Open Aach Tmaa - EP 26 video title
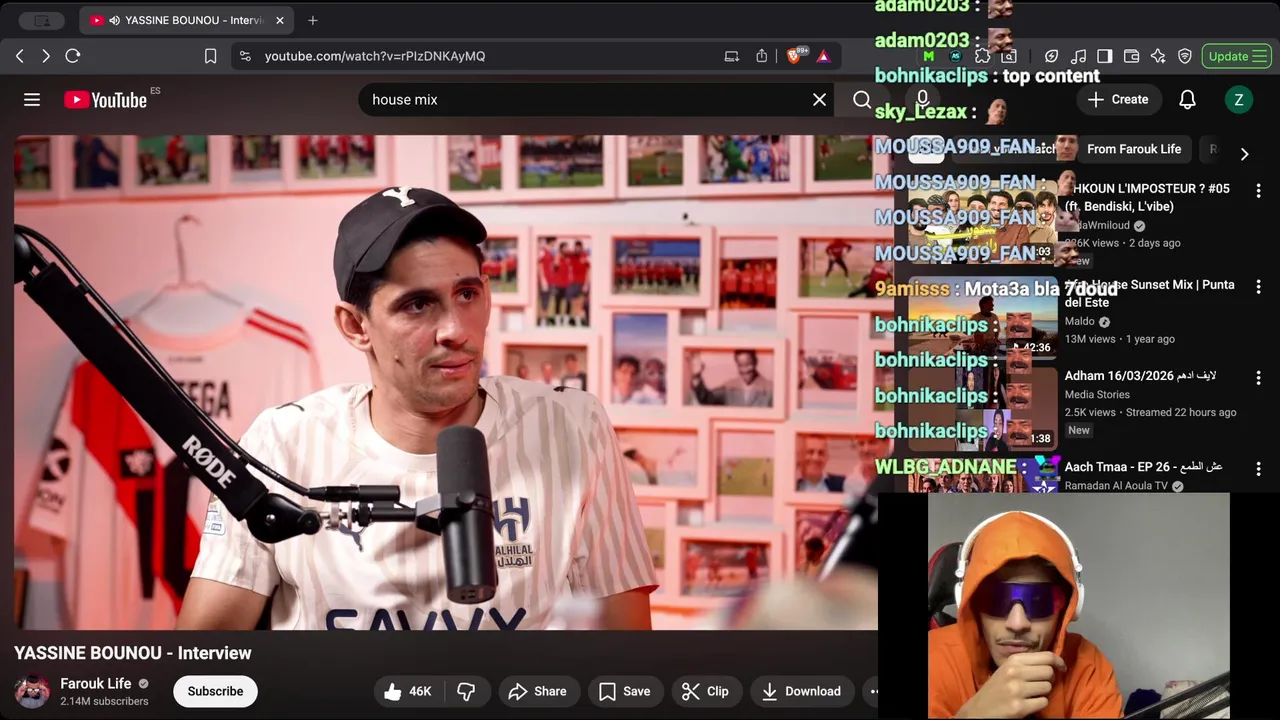Image resolution: width=1280 pixels, height=720 pixels. [1143, 467]
